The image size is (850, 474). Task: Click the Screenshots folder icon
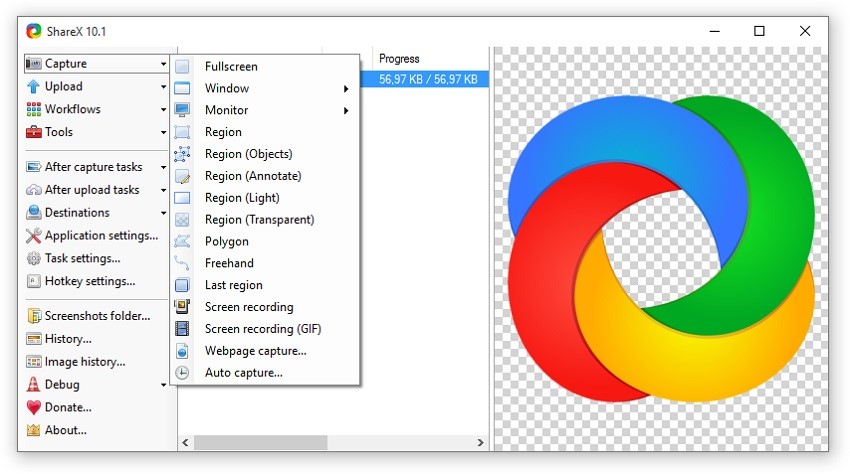click(34, 316)
